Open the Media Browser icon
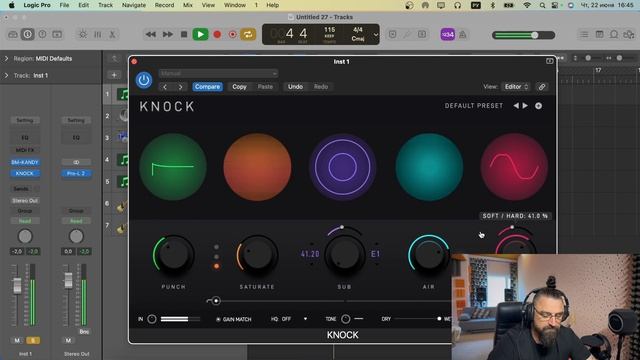The image size is (640, 360). [629, 35]
